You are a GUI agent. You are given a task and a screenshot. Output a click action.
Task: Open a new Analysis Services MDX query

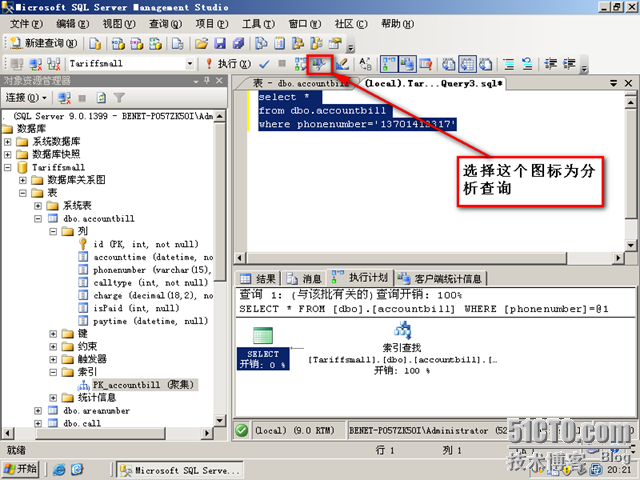pos(118,43)
